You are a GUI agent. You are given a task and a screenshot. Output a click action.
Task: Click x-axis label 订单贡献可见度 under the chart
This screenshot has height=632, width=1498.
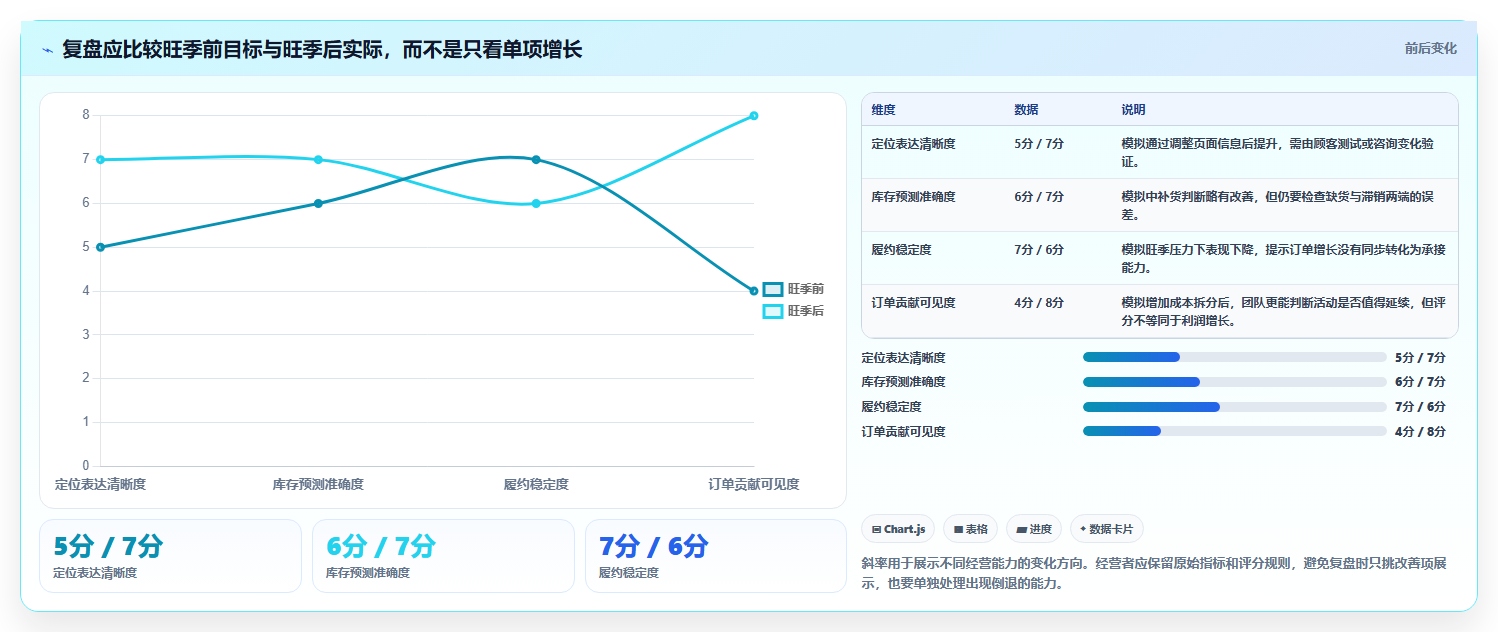pyautogui.click(x=754, y=484)
